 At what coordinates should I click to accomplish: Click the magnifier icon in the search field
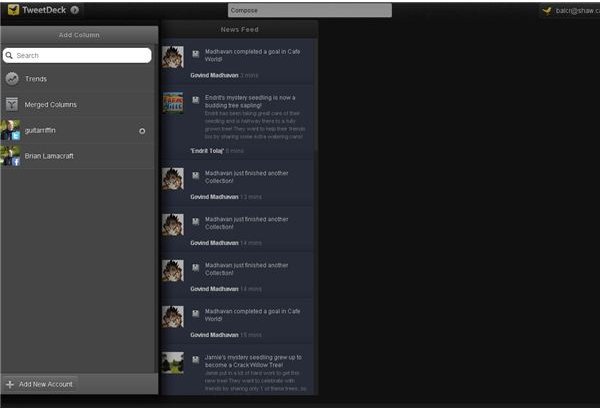point(9,55)
